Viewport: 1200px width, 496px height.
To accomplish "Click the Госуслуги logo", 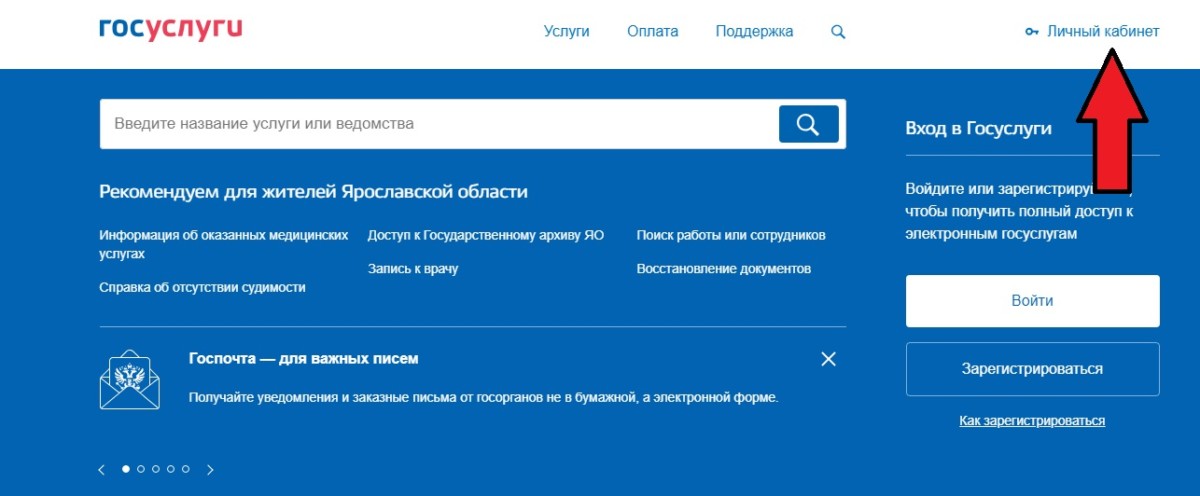I will pos(171,30).
